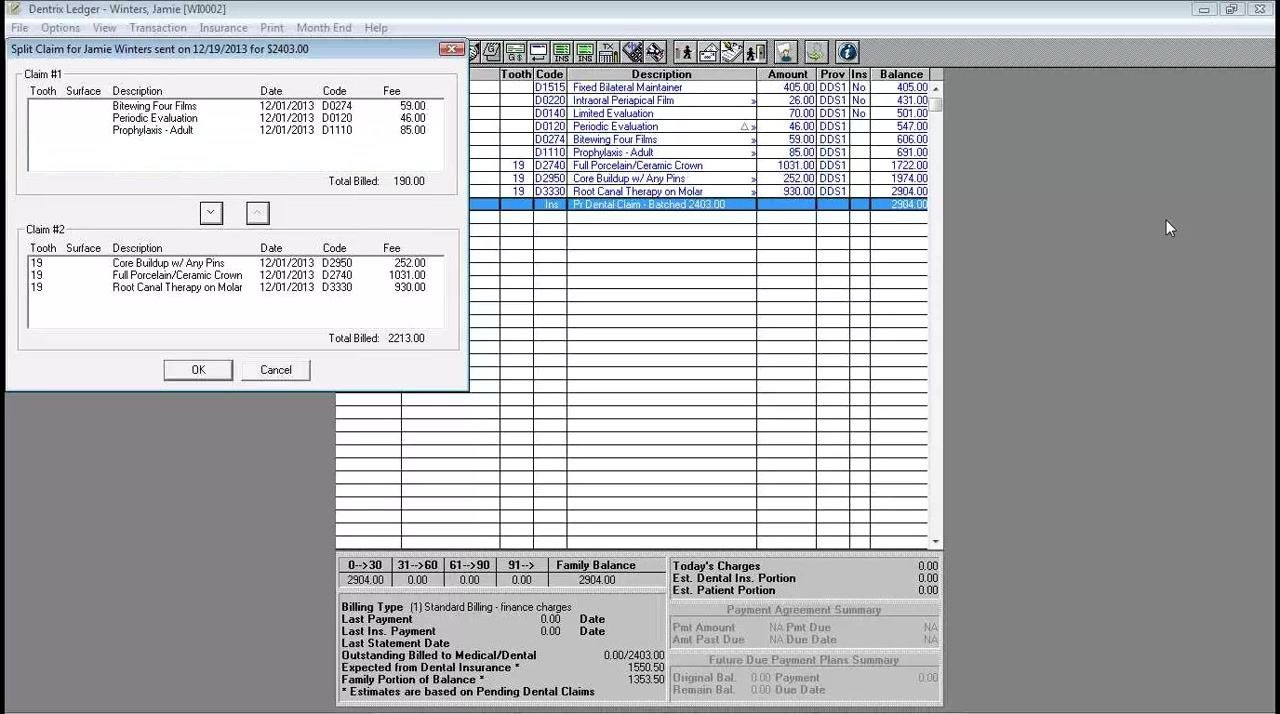
Task: Open the File menu
Action: [x=19, y=28]
